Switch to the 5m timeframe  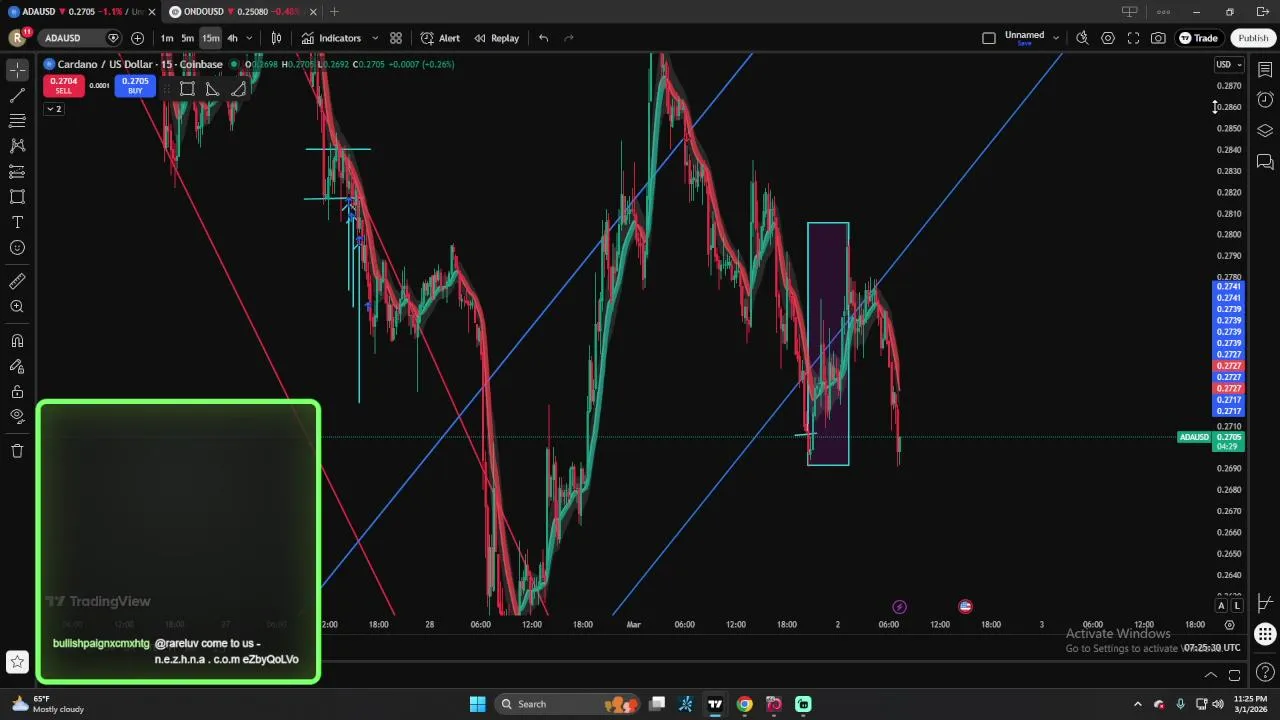[x=188, y=38]
